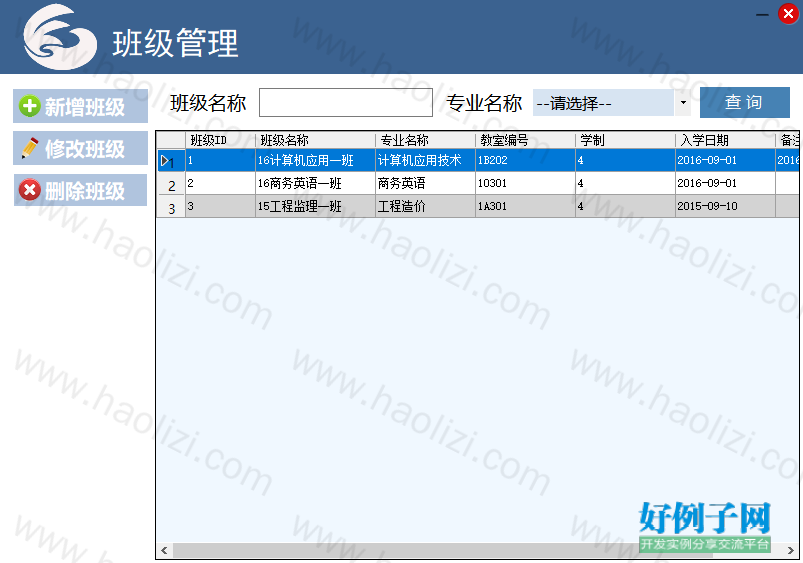The width and height of the screenshot is (803, 563).
Task: Click the date cell 2015-09-10
Action: click(725, 206)
